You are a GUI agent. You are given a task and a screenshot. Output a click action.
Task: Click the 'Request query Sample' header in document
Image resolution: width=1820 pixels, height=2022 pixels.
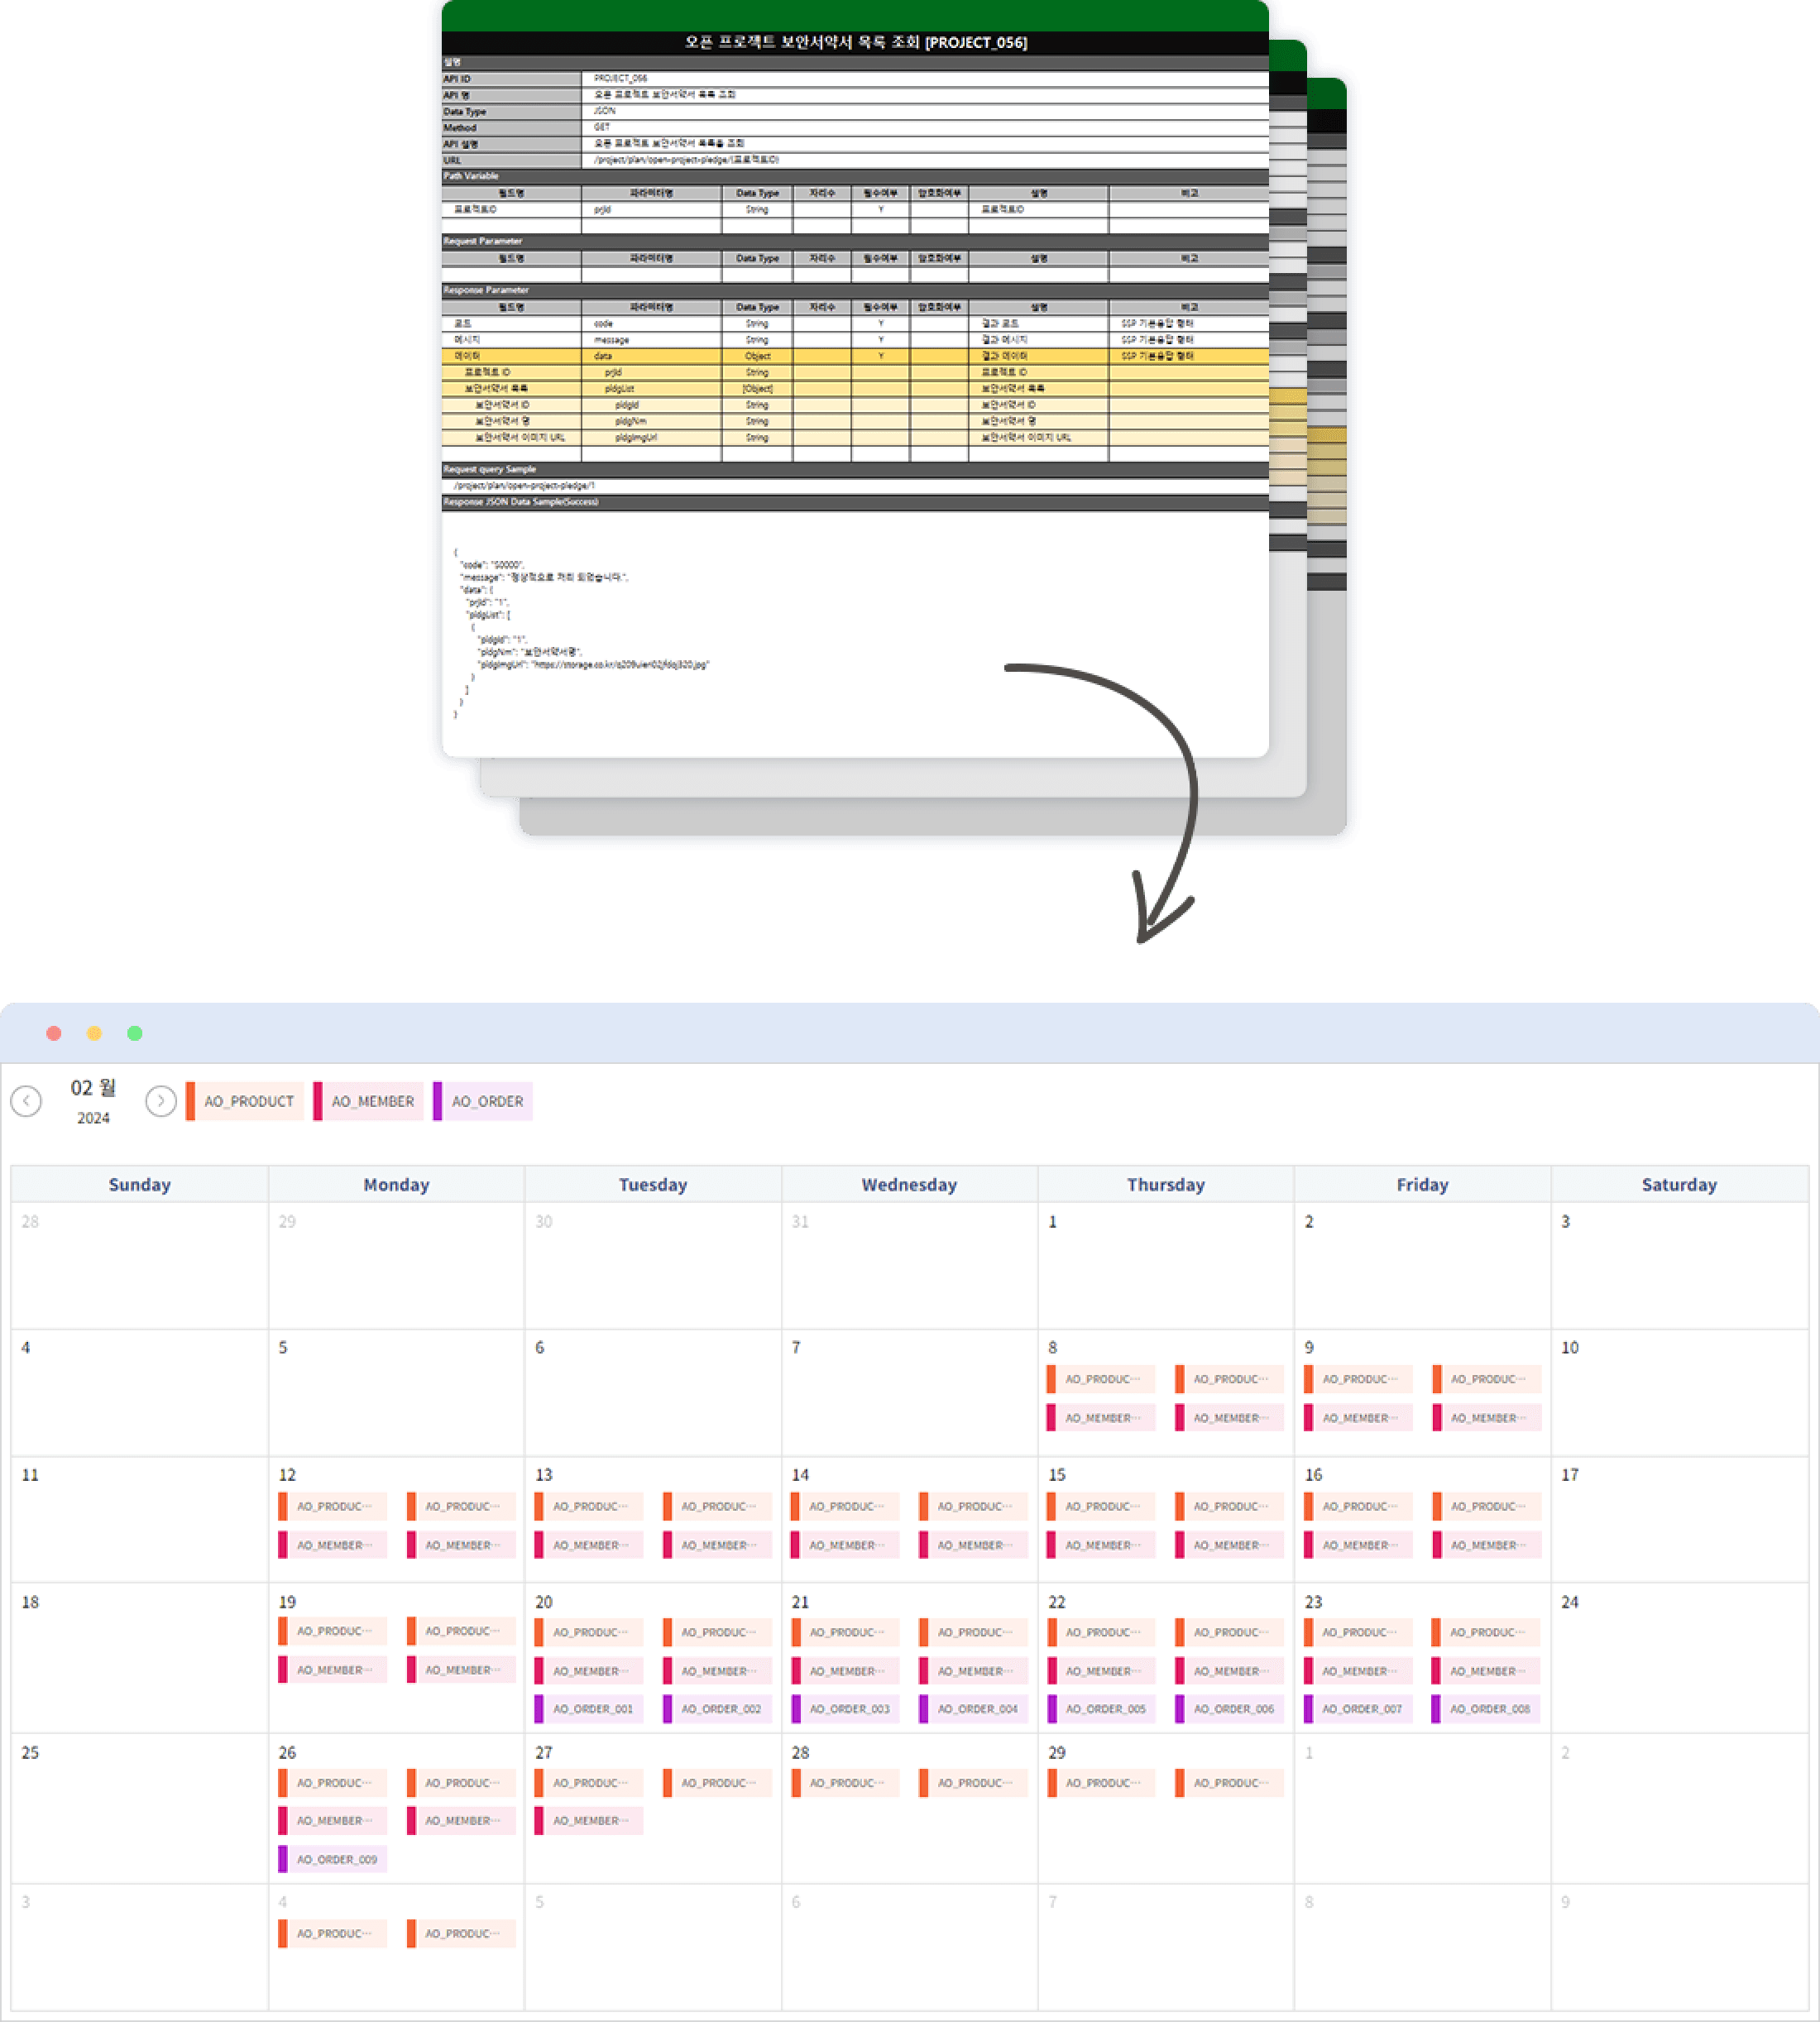(855, 469)
